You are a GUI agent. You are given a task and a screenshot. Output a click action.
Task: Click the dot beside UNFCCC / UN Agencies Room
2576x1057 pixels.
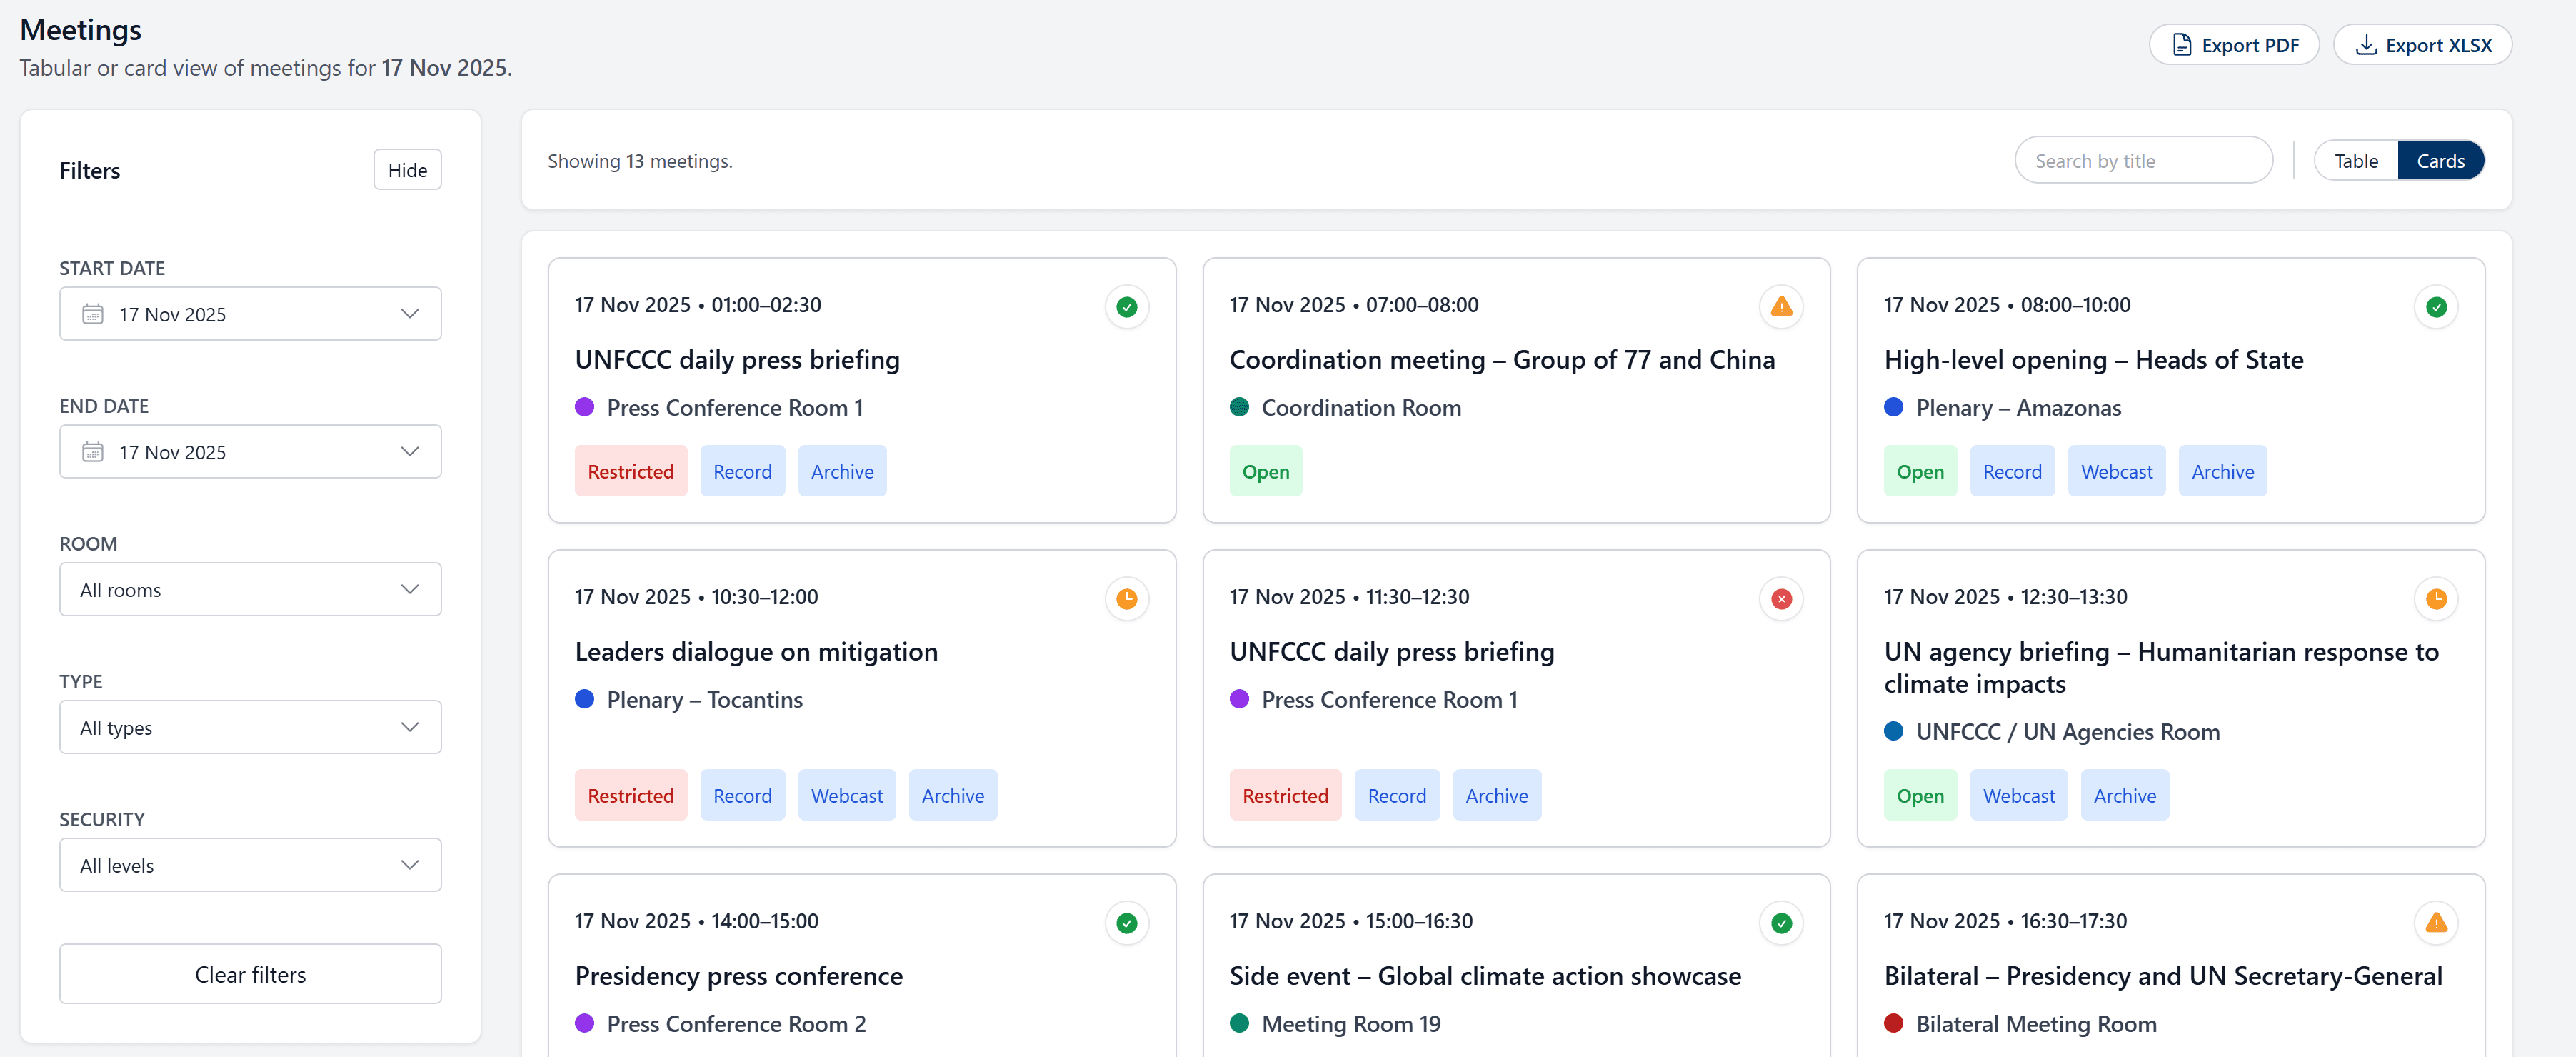click(1893, 731)
